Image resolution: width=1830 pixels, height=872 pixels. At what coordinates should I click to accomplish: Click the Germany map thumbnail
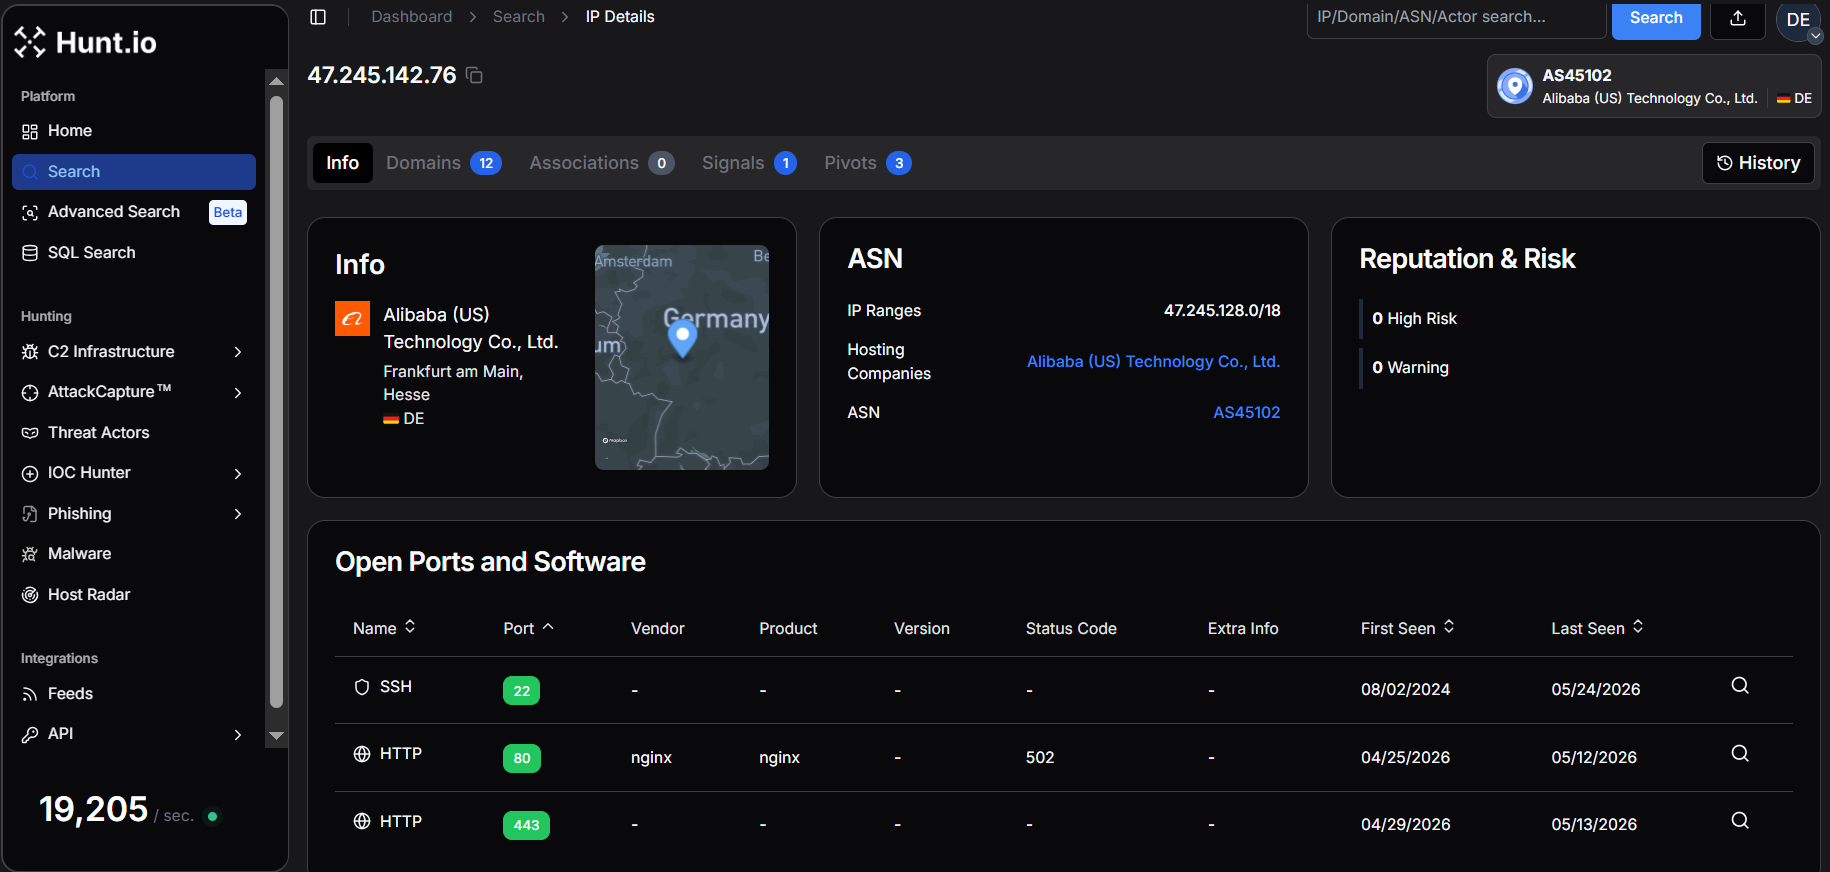(682, 357)
